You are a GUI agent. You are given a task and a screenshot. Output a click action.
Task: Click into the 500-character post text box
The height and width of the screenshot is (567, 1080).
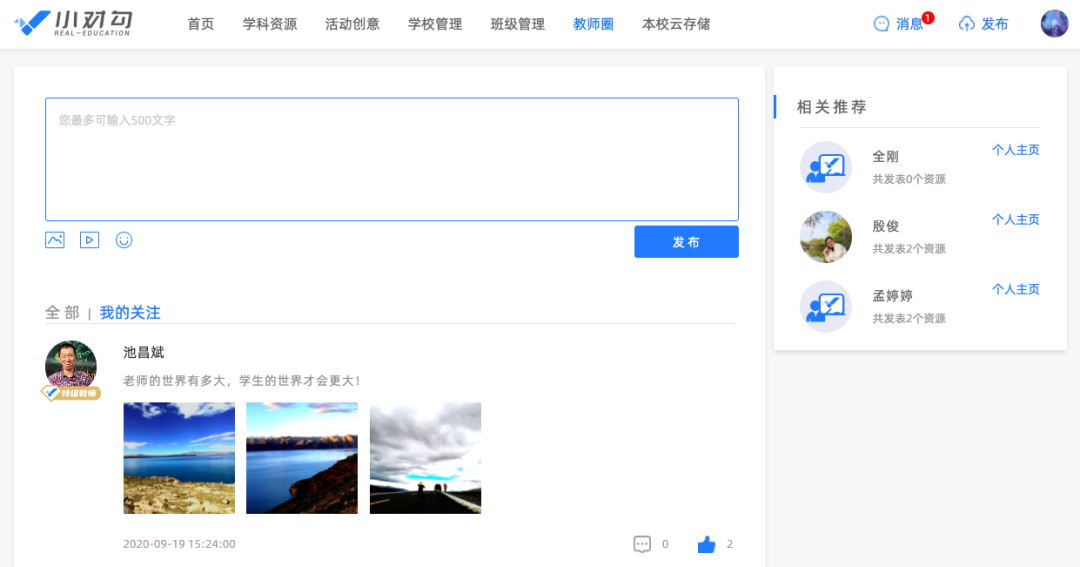(391, 159)
